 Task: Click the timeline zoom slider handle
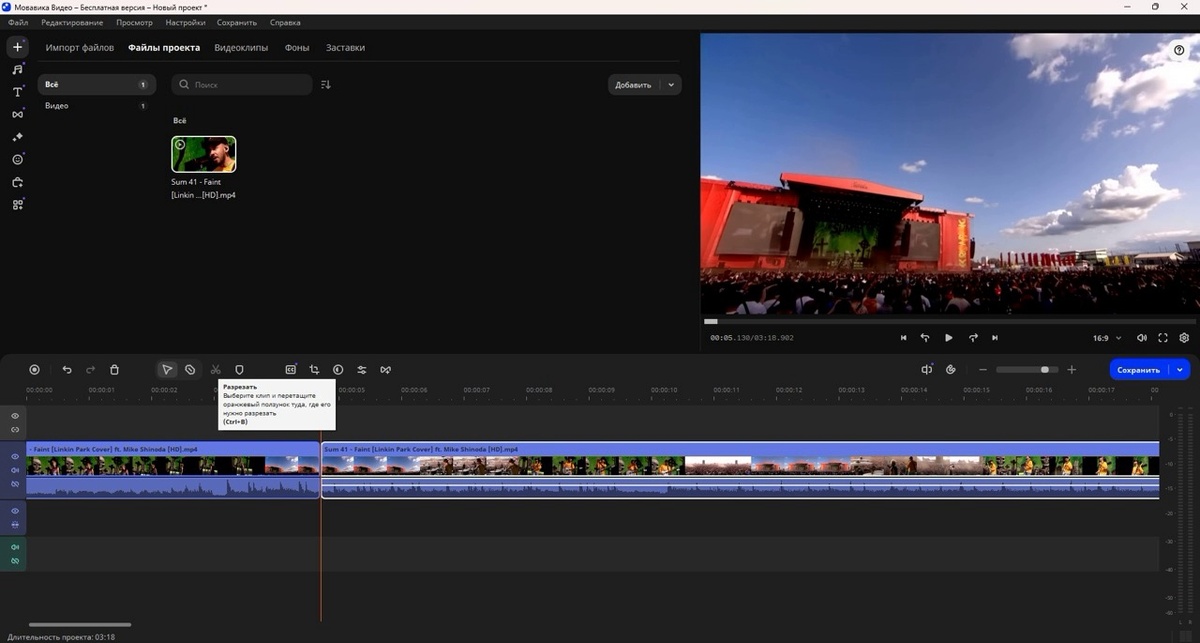pos(1045,370)
